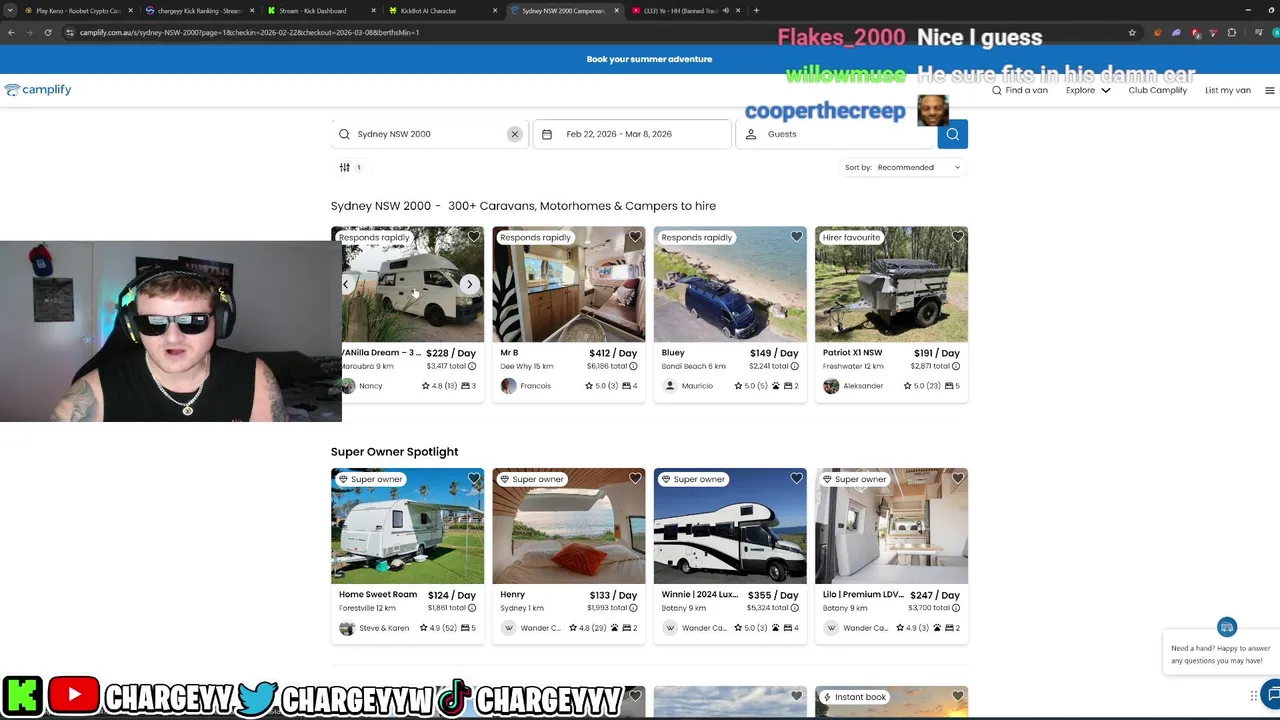Open Club Camplify link
Image resolution: width=1280 pixels, height=720 pixels.
(x=1157, y=90)
